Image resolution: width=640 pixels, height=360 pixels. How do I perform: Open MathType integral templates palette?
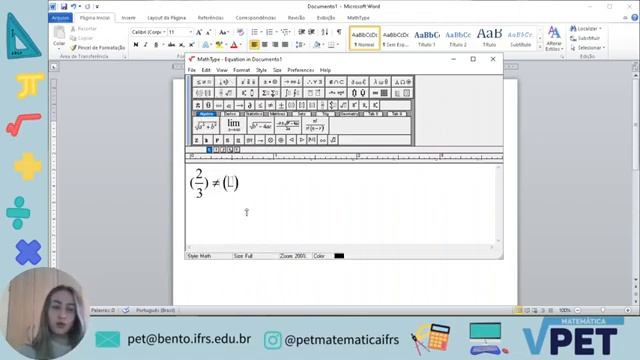point(292,93)
